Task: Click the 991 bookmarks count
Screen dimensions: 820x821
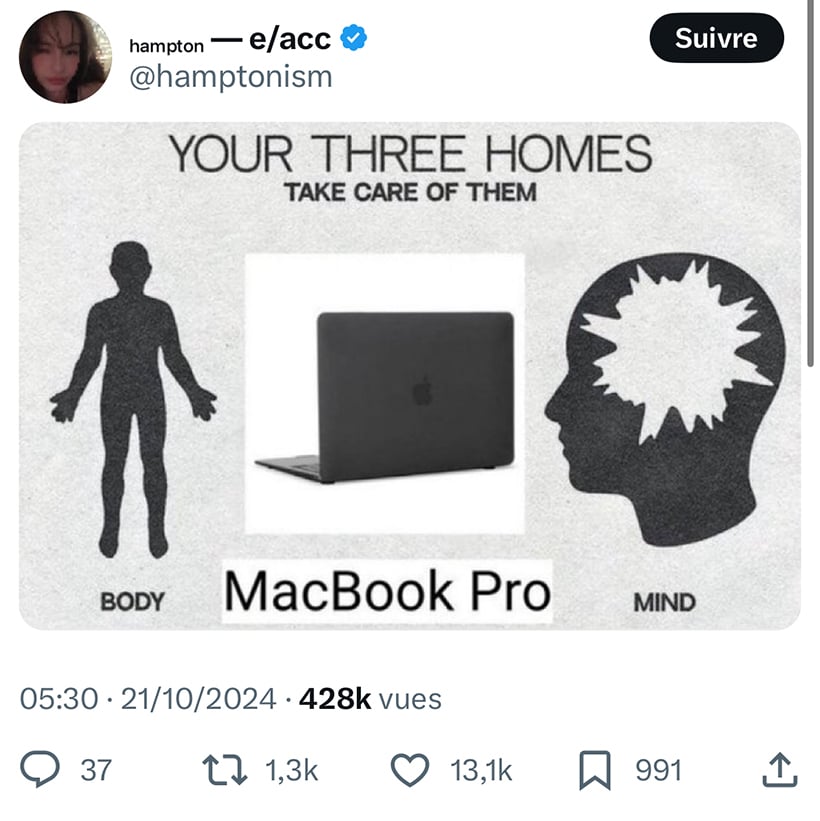Action: click(x=659, y=770)
